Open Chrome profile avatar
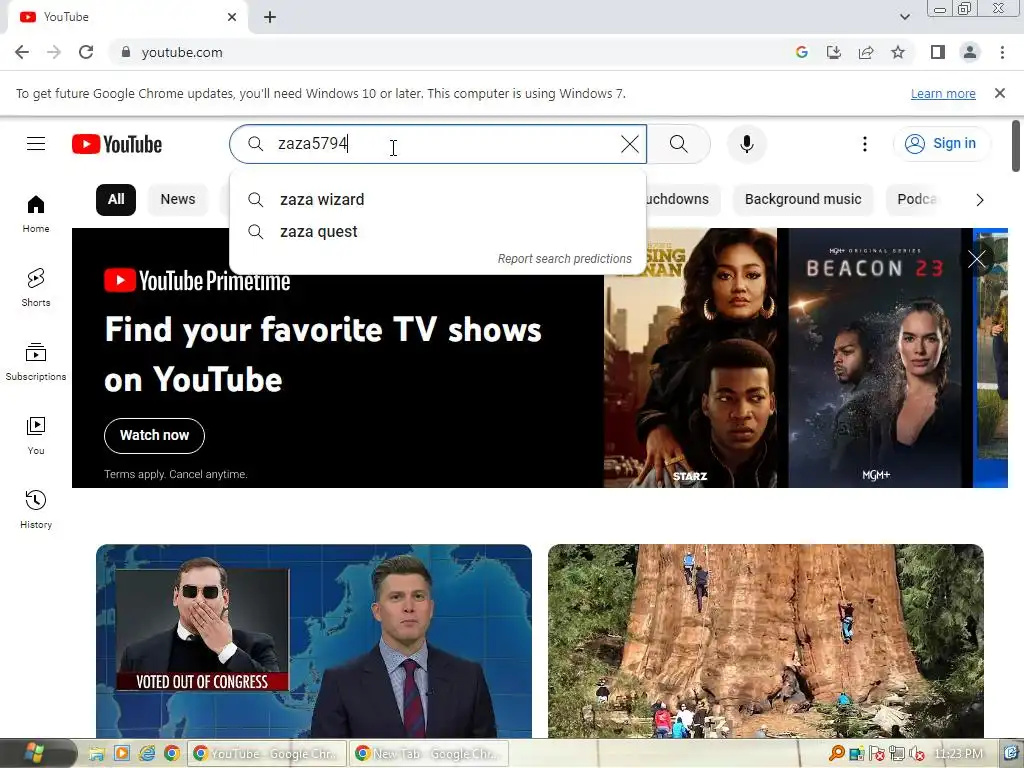Viewport: 1024px width, 768px height. click(970, 52)
